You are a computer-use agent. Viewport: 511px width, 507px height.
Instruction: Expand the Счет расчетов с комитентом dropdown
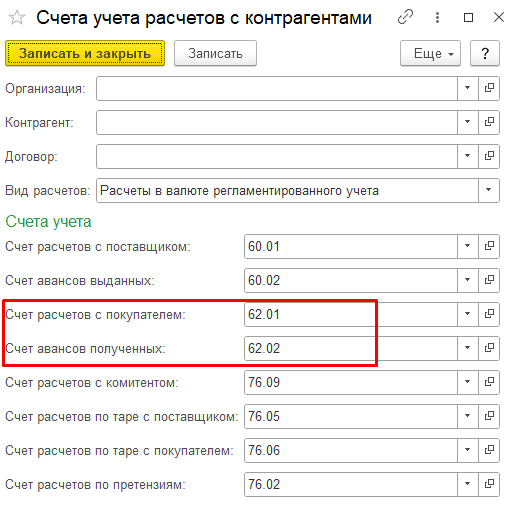[x=468, y=382]
